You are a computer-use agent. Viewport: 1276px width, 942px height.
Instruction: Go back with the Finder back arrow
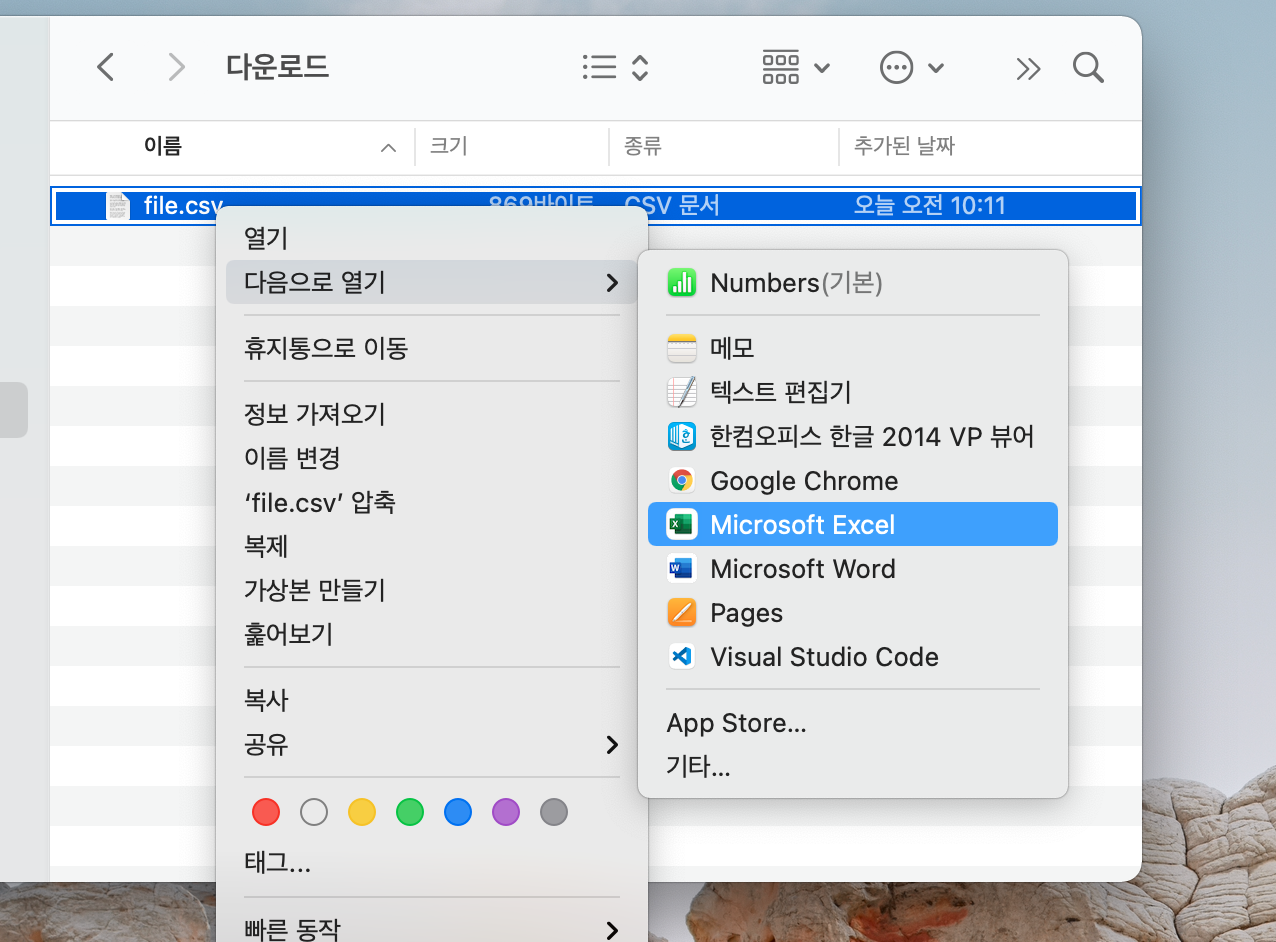[x=105, y=67]
